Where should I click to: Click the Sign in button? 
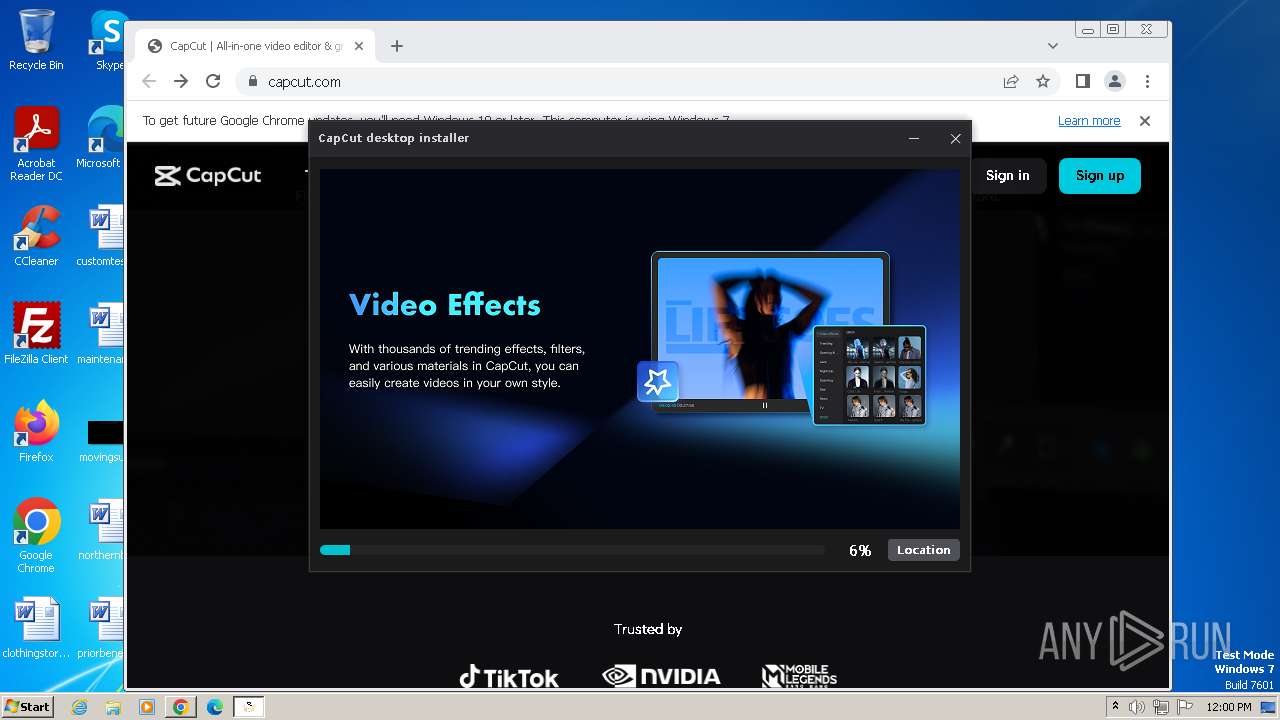[x=1007, y=175]
